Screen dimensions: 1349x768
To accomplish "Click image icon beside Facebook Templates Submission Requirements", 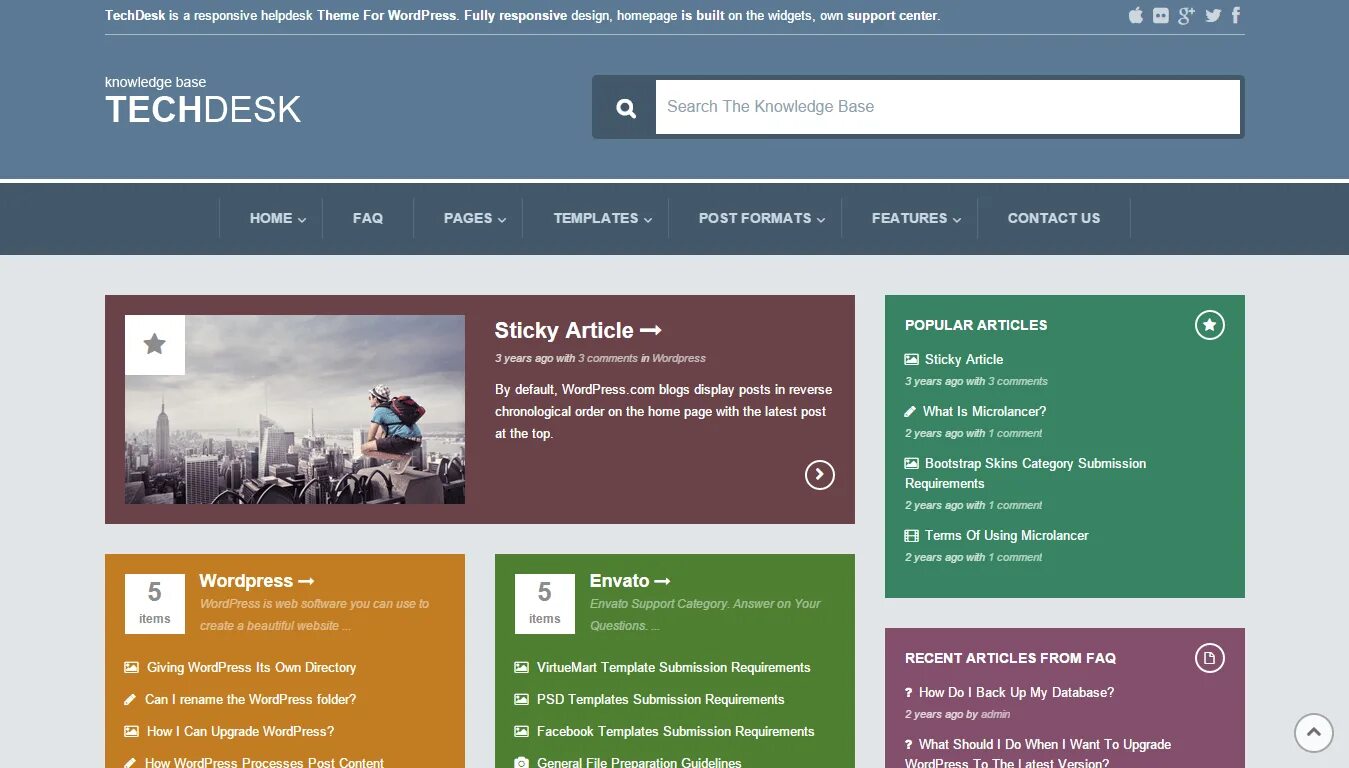I will click(x=522, y=731).
